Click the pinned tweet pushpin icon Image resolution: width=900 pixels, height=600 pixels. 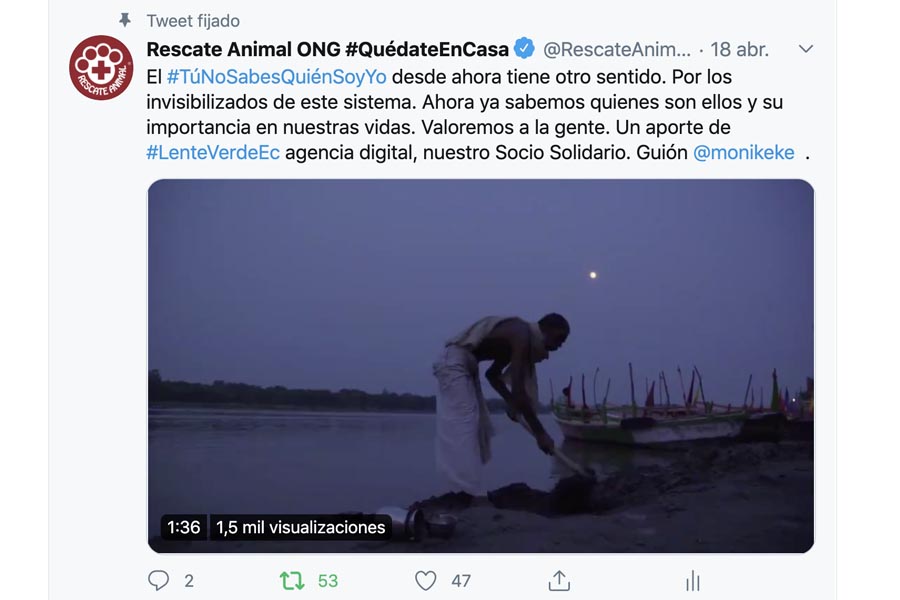[x=125, y=21]
